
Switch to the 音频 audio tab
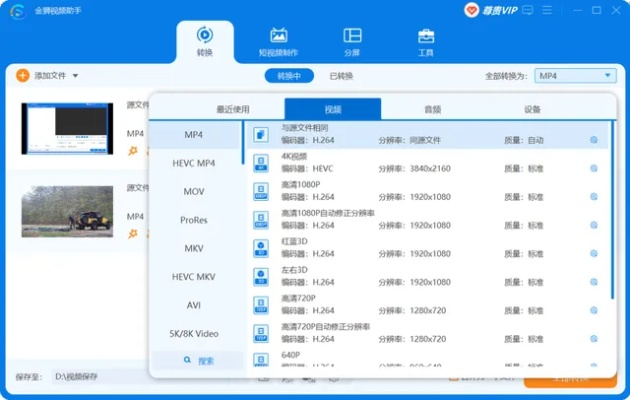pyautogui.click(x=432, y=109)
